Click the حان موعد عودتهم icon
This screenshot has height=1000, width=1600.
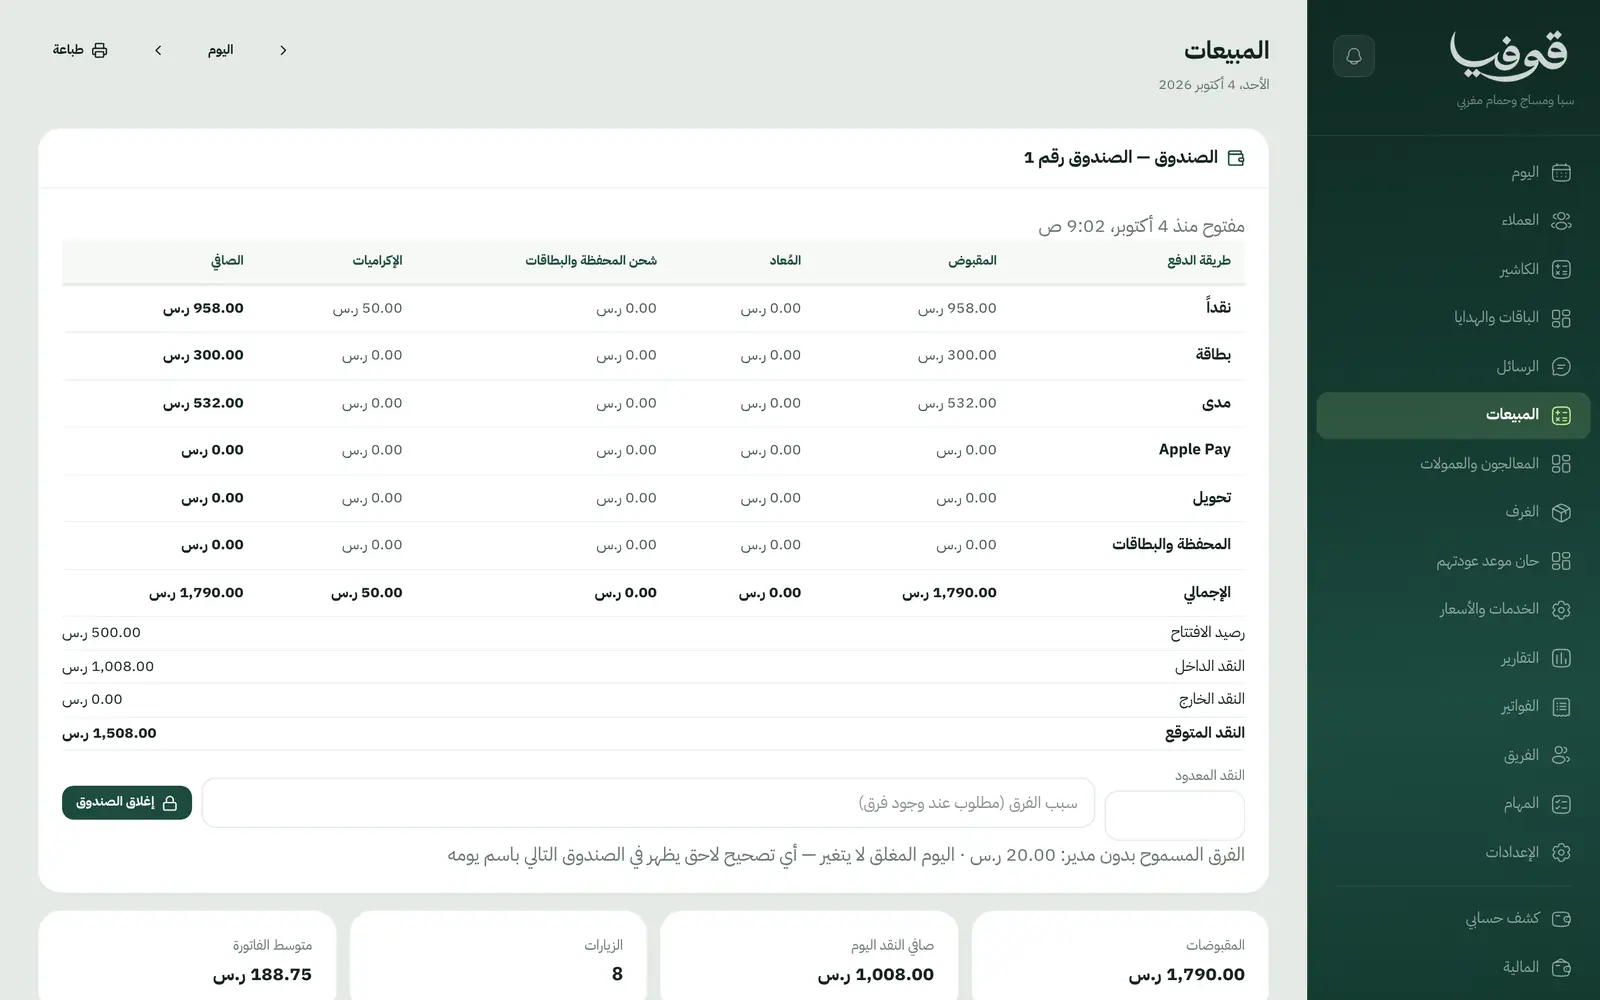[1561, 561]
